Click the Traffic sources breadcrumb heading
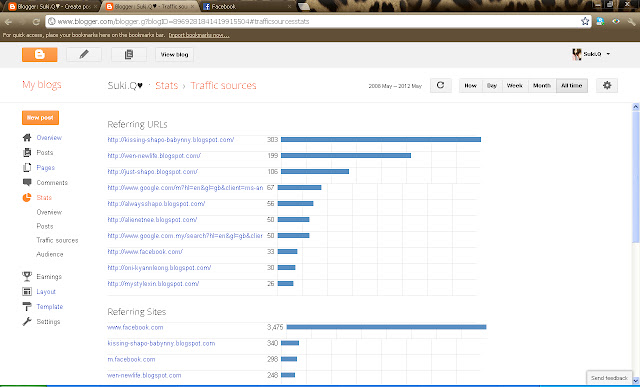This screenshot has height=387, width=640. 223,85
